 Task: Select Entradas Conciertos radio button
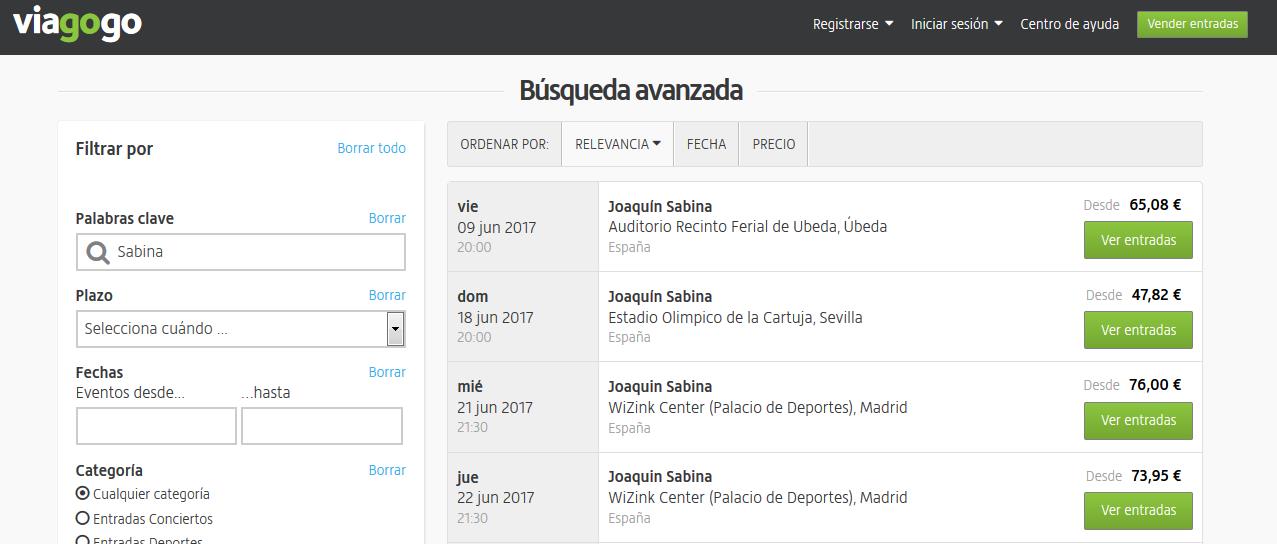pyautogui.click(x=83, y=518)
